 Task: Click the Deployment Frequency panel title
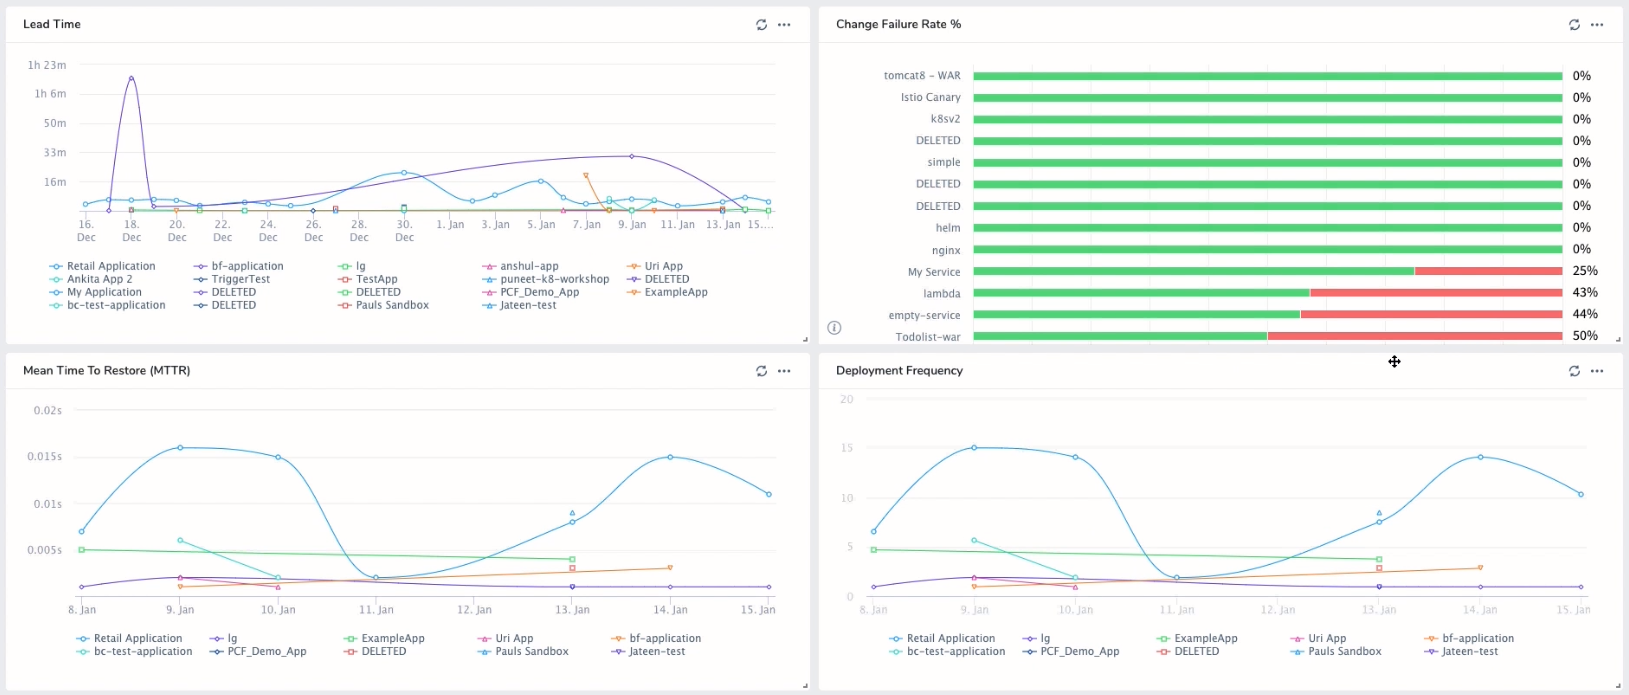click(899, 370)
